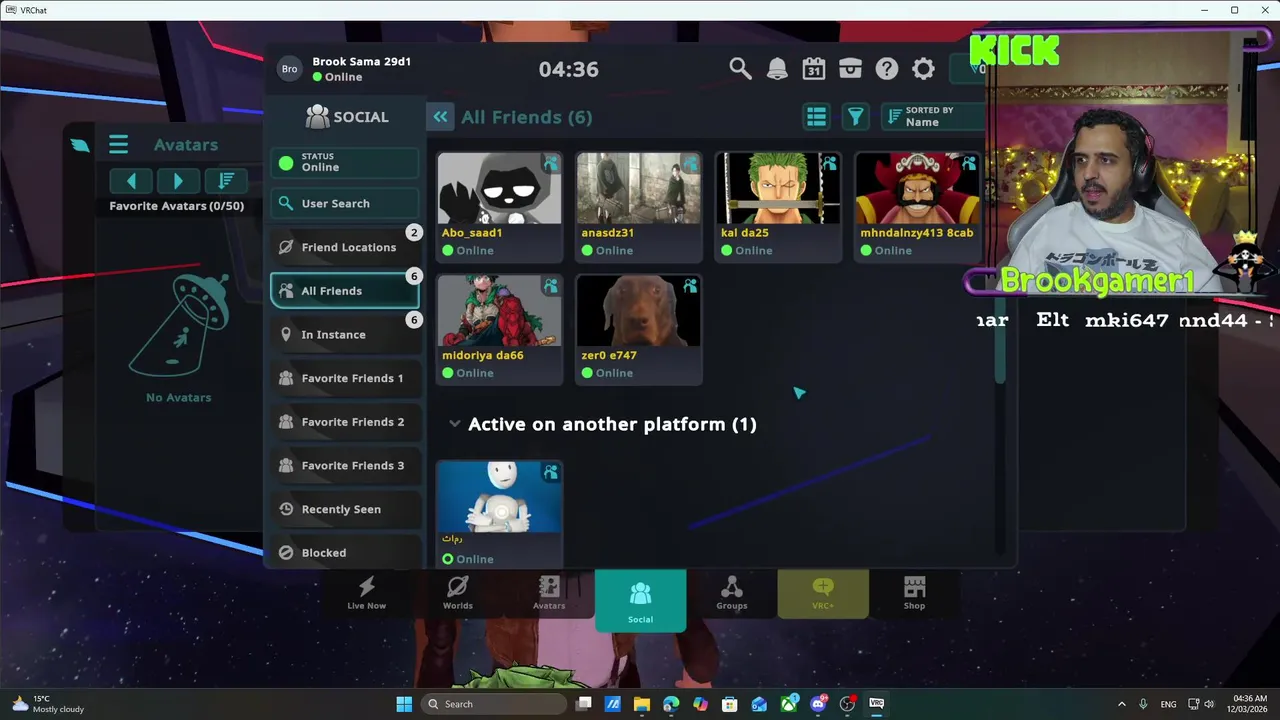The height and width of the screenshot is (720, 1280).
Task: Open notifications bell in VRChat menu
Action: [777, 68]
